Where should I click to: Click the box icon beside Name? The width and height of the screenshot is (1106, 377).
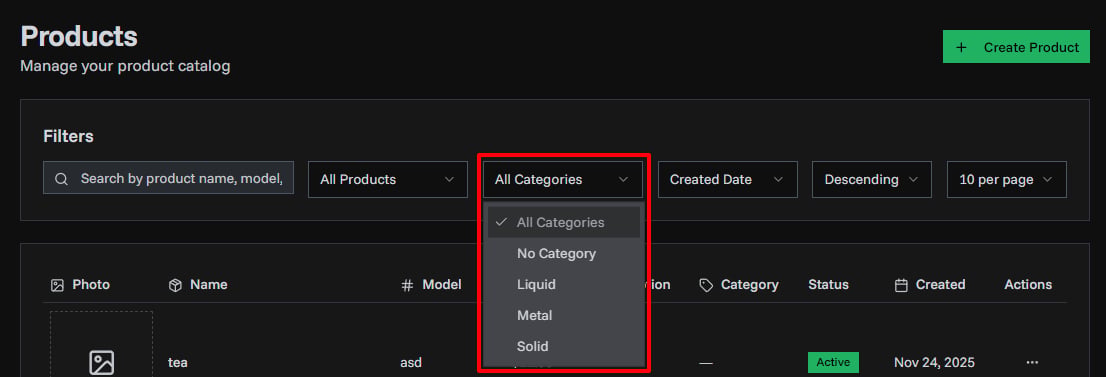point(175,285)
